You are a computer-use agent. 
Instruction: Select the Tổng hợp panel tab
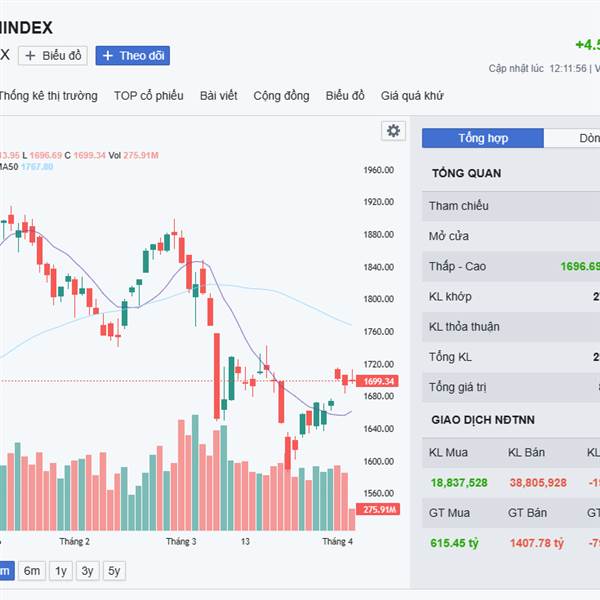pos(483,138)
